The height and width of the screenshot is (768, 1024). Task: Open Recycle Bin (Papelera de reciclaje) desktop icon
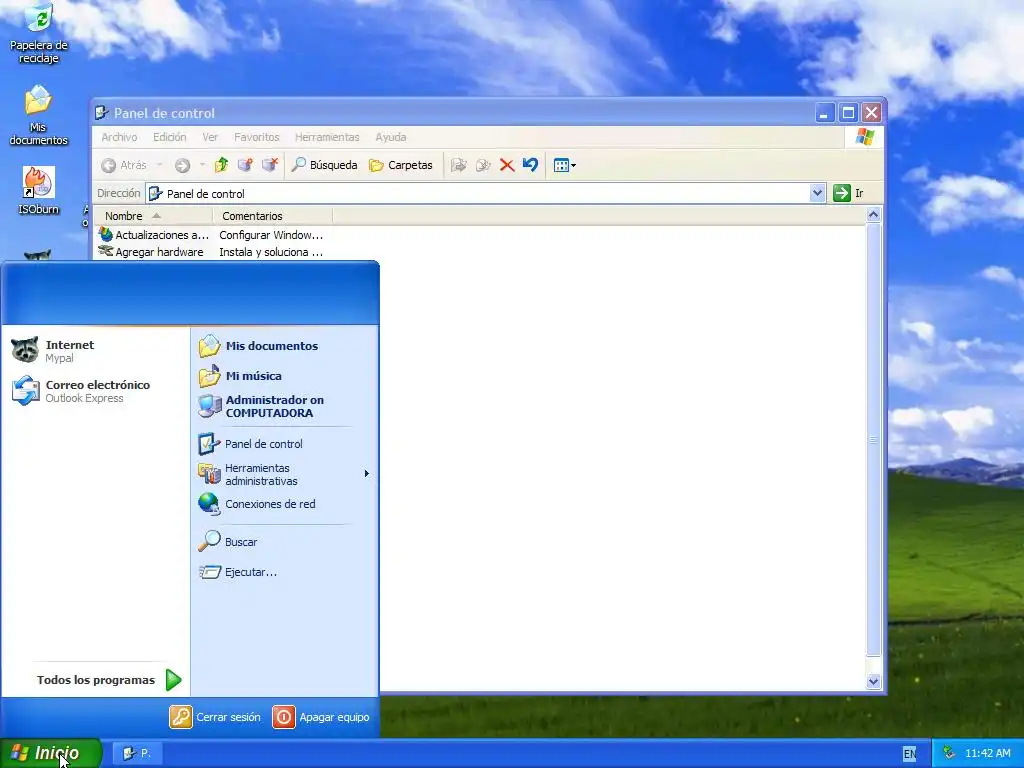(39, 33)
